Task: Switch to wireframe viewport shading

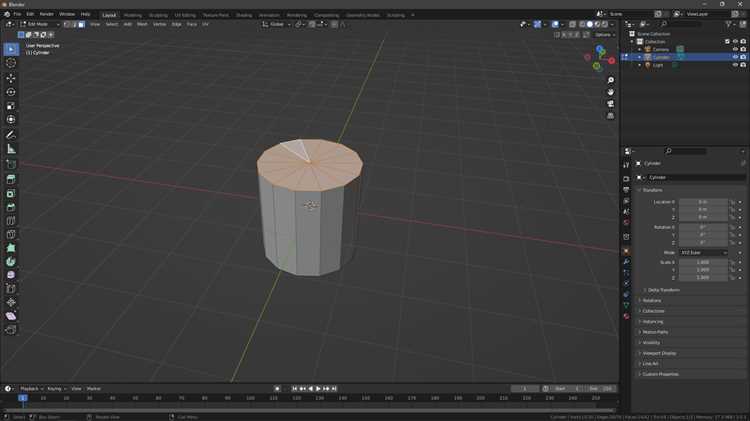Action: 582,24
